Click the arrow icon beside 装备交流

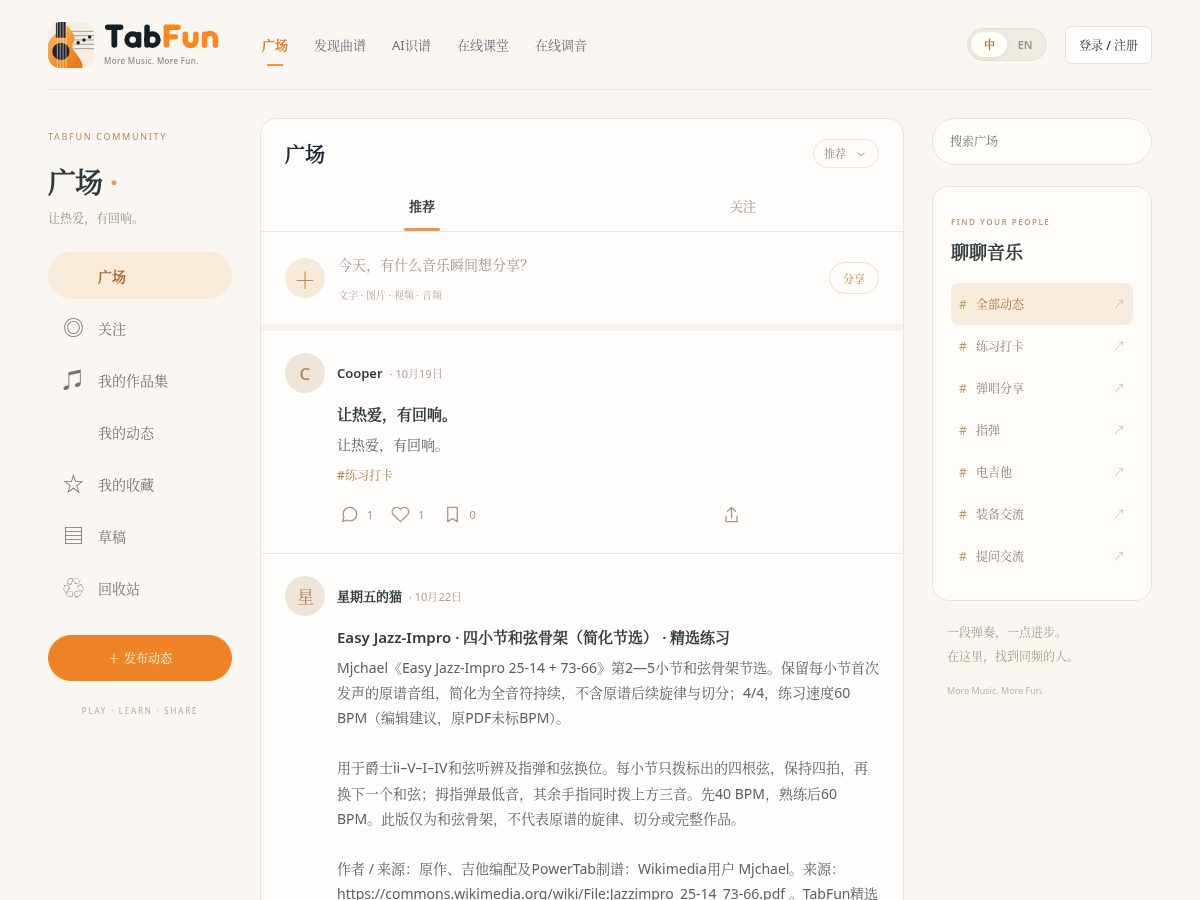1118,514
